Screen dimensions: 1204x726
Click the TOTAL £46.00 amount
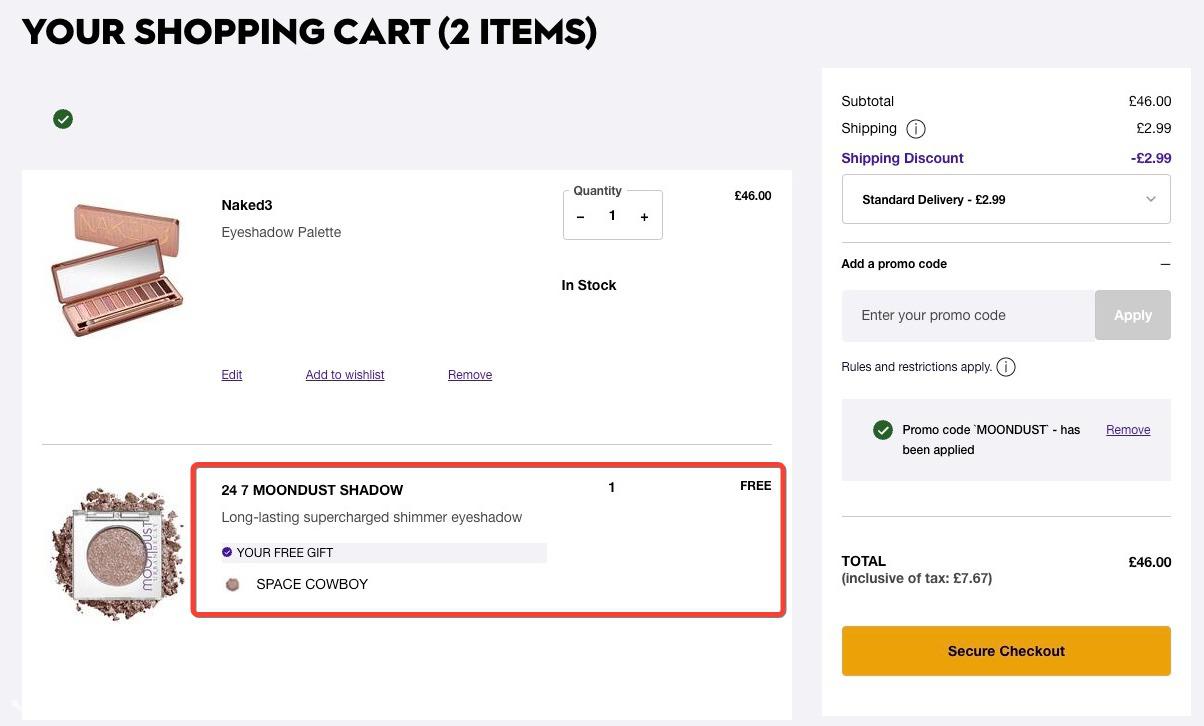(x=1150, y=562)
